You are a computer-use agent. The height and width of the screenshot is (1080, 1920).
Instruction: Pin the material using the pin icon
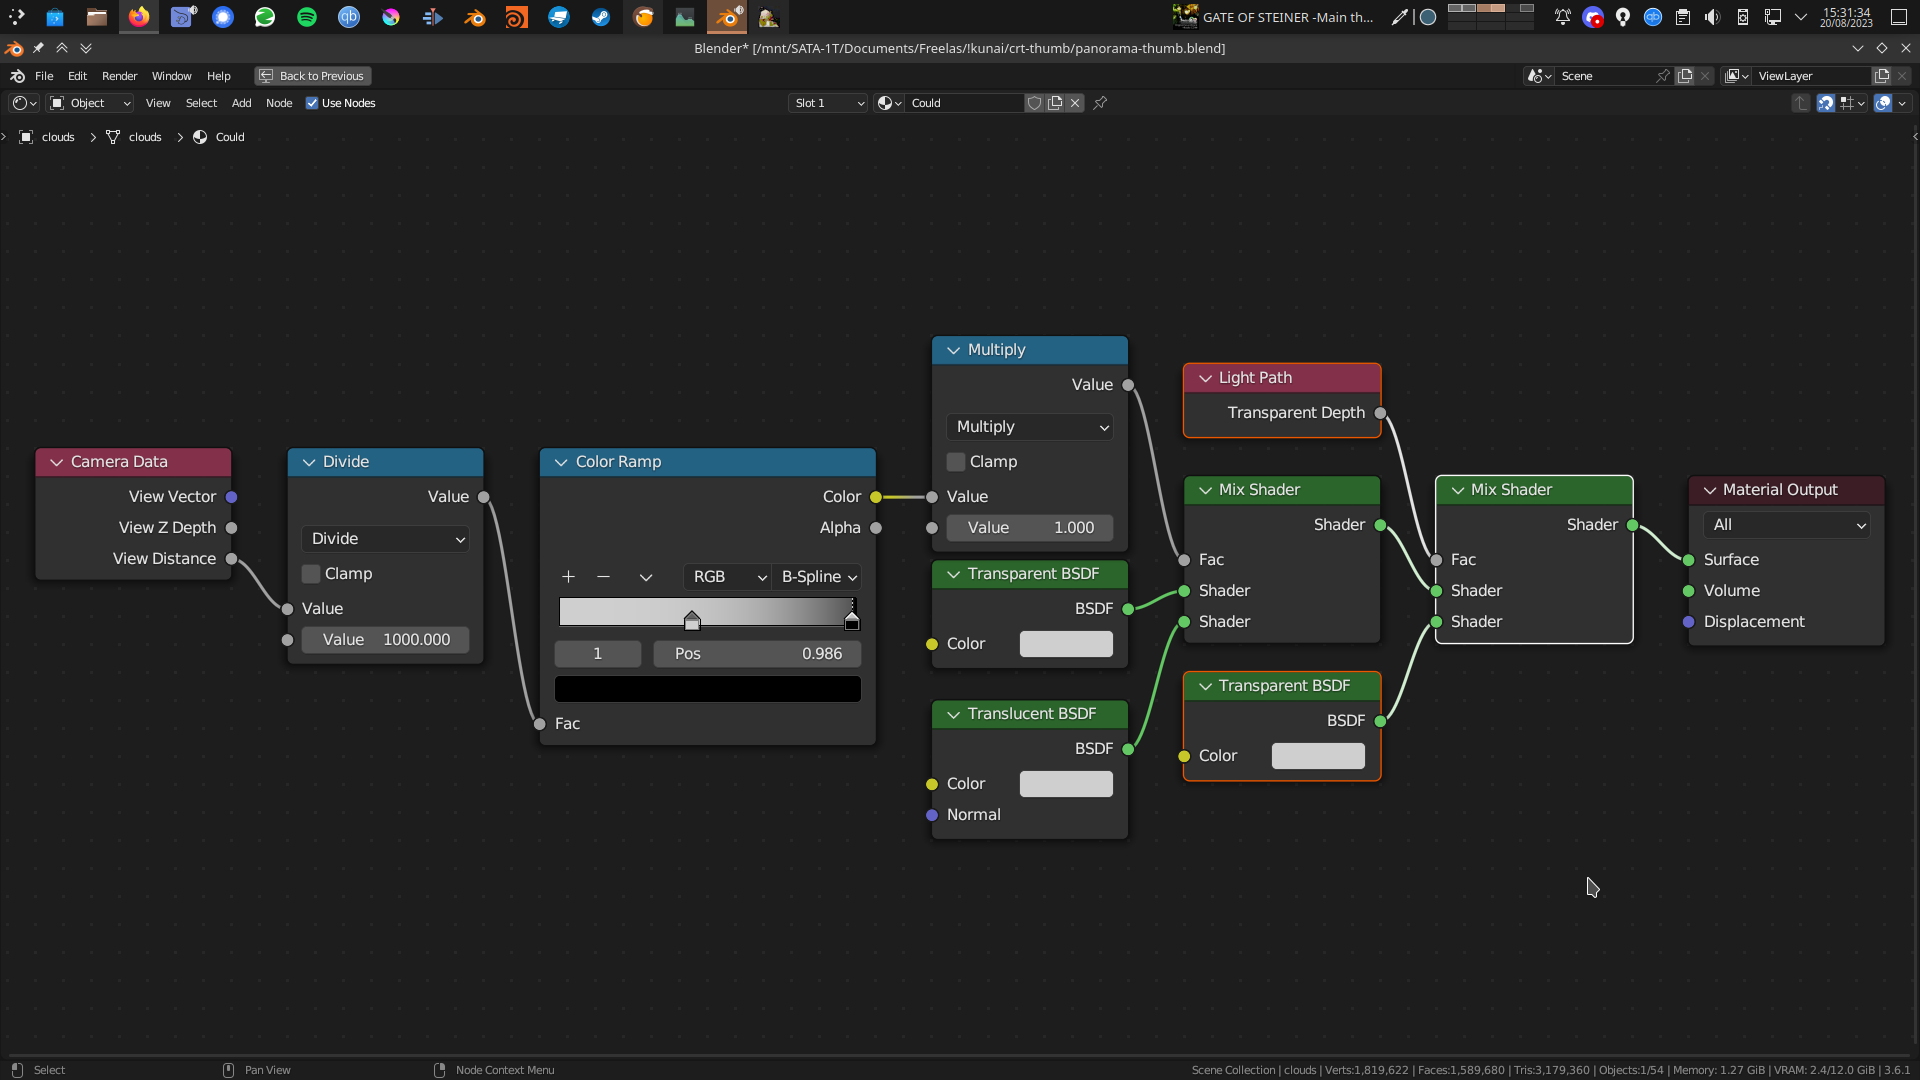pos(1100,103)
